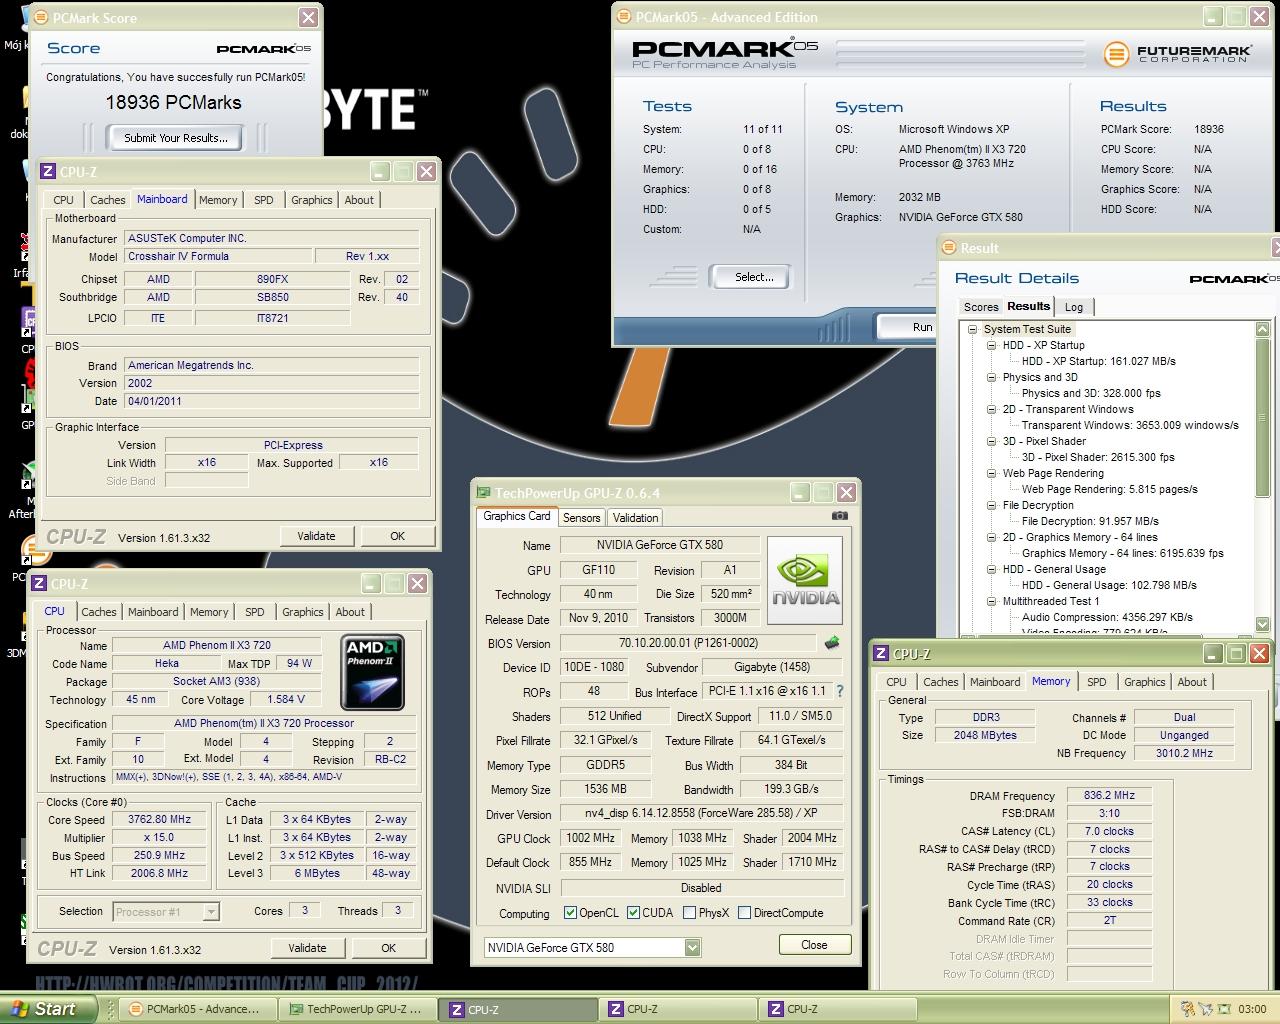
Task: Collapse the File Decryption node
Action: (x=991, y=505)
